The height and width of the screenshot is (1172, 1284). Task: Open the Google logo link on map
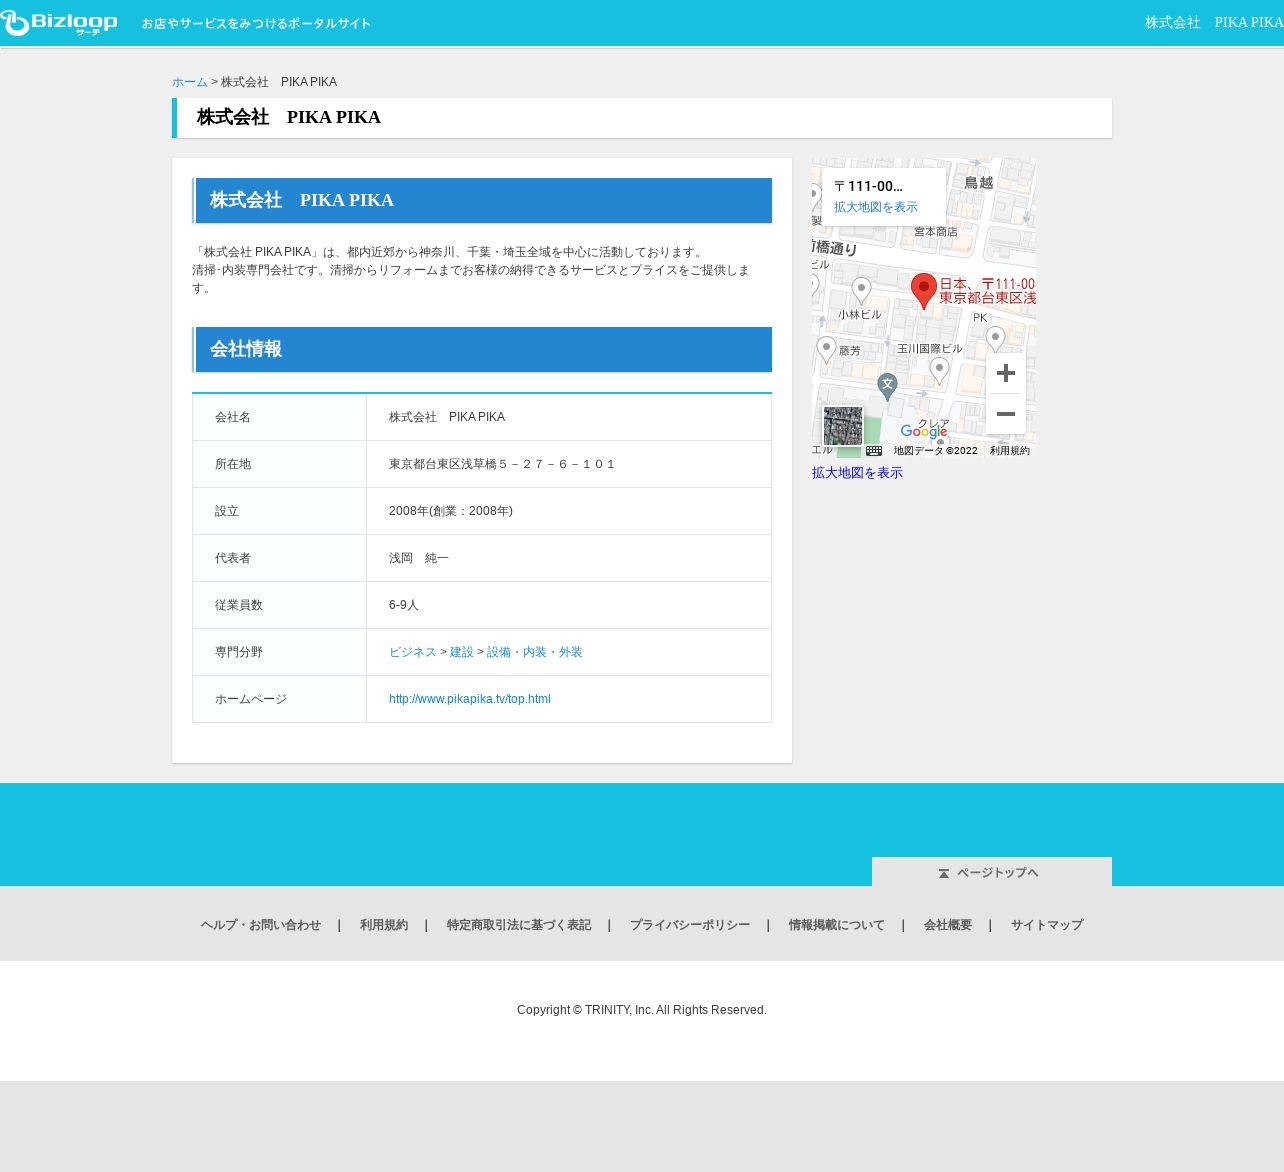(924, 432)
